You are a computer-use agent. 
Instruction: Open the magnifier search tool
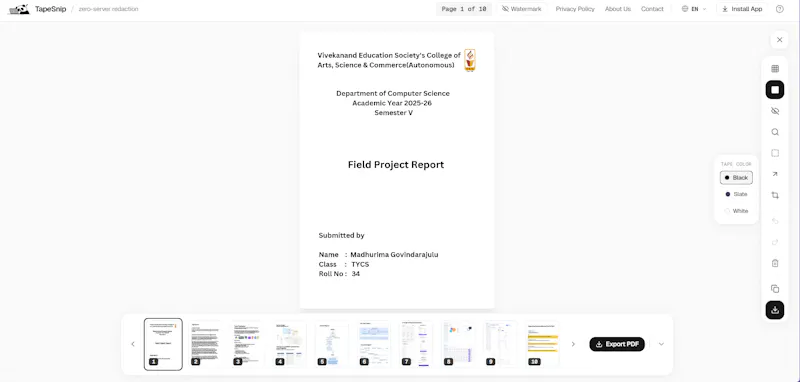click(x=775, y=132)
